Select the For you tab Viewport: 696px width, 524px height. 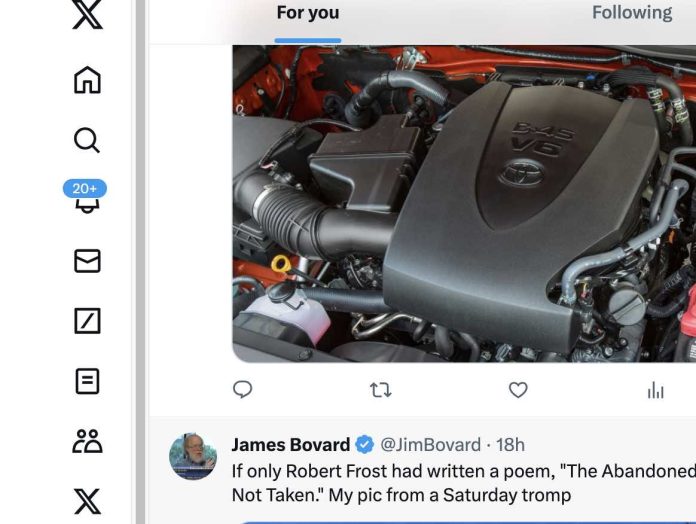(x=308, y=12)
